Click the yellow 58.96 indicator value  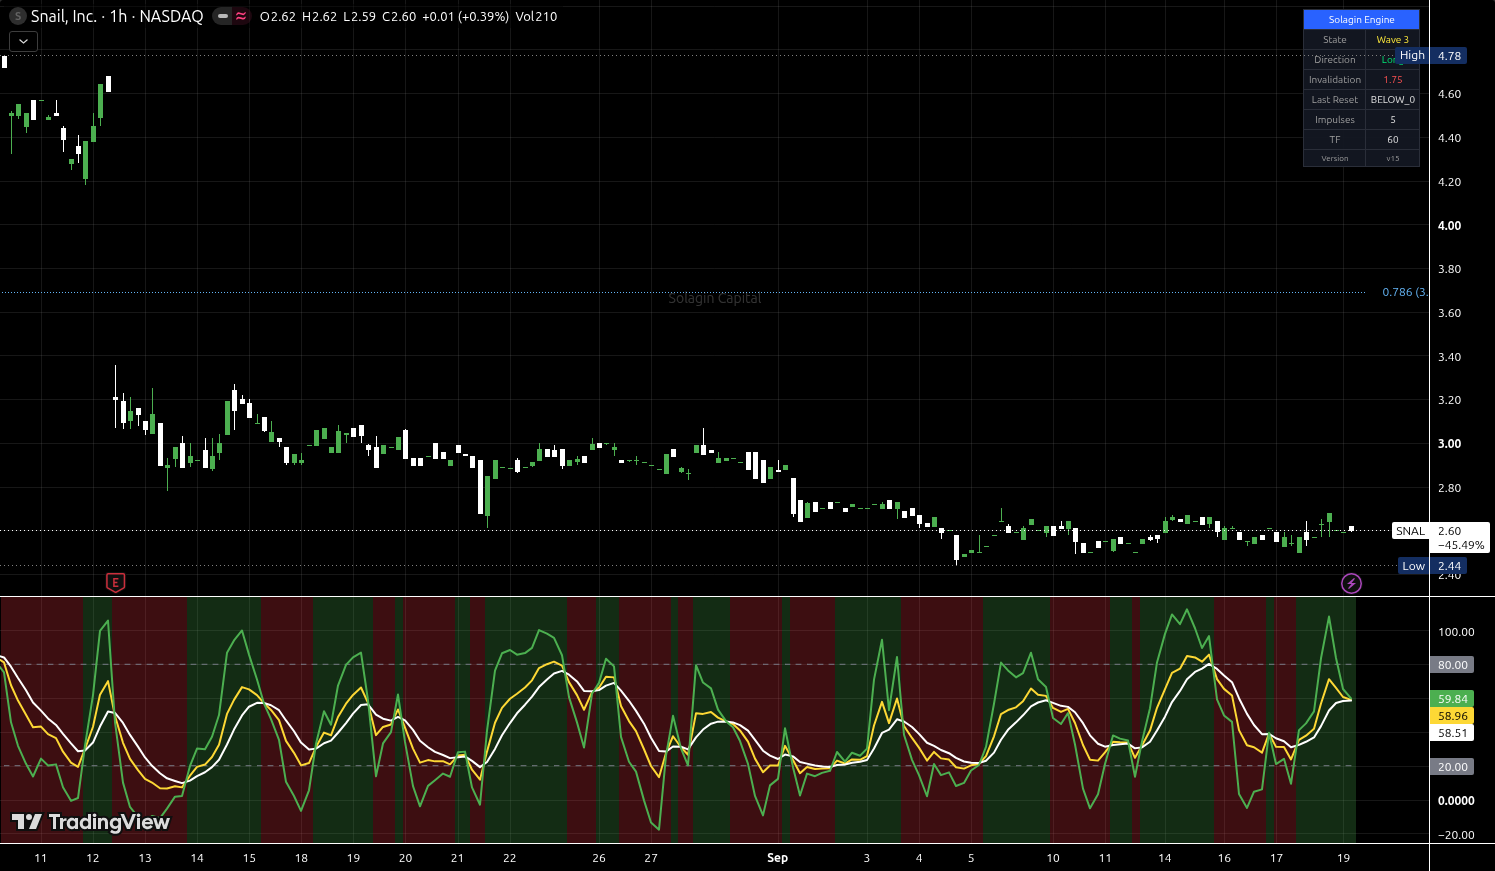click(x=1452, y=716)
